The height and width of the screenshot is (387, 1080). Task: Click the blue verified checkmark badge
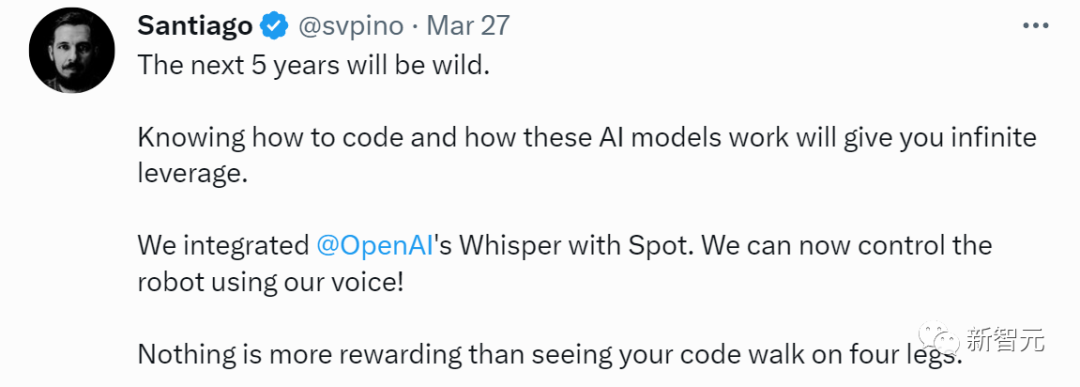[x=274, y=26]
